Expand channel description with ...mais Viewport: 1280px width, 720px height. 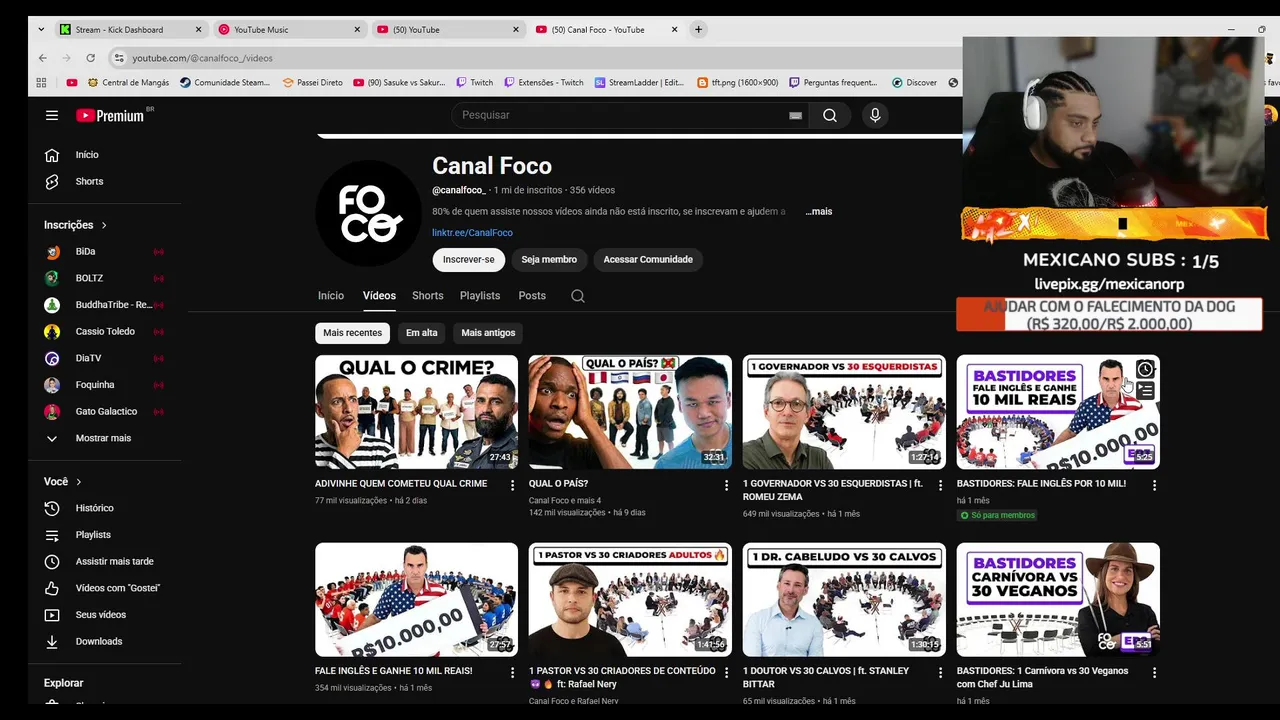point(818,212)
